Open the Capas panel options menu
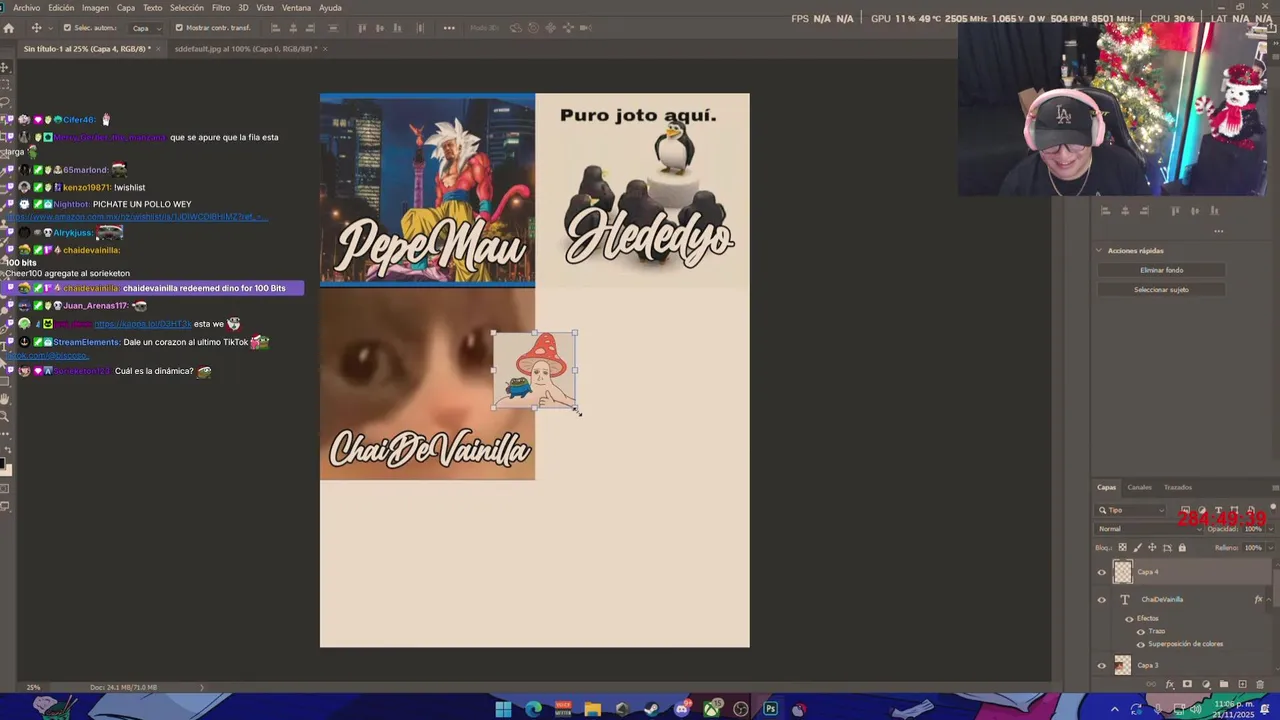Screen dimensions: 1280x720 (x=1275, y=487)
